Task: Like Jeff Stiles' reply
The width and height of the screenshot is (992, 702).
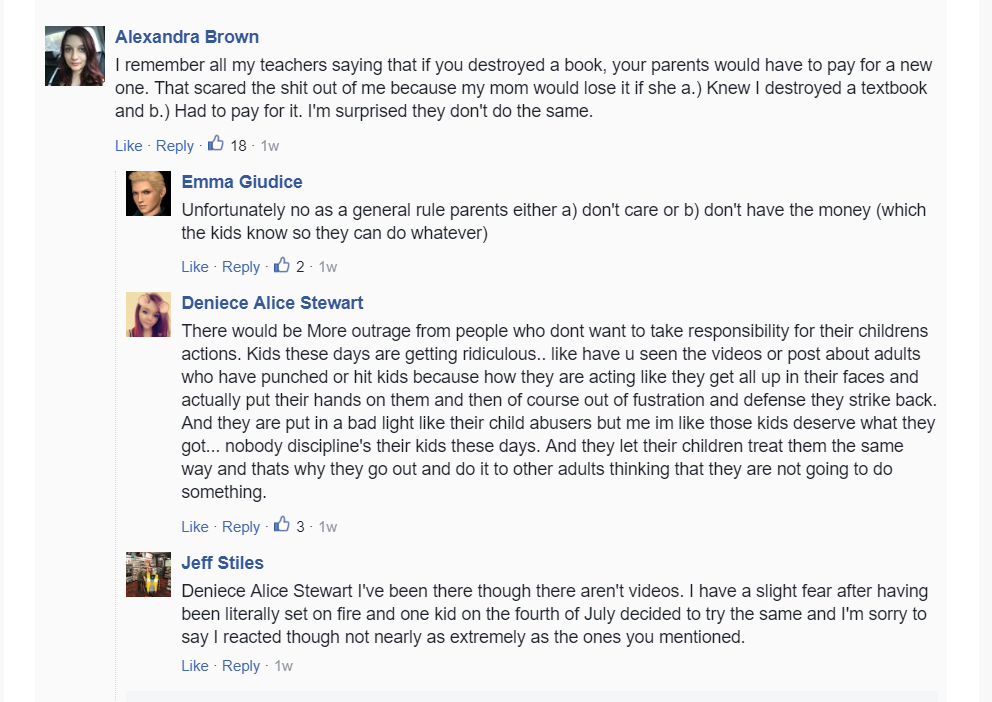Action: tap(195, 666)
